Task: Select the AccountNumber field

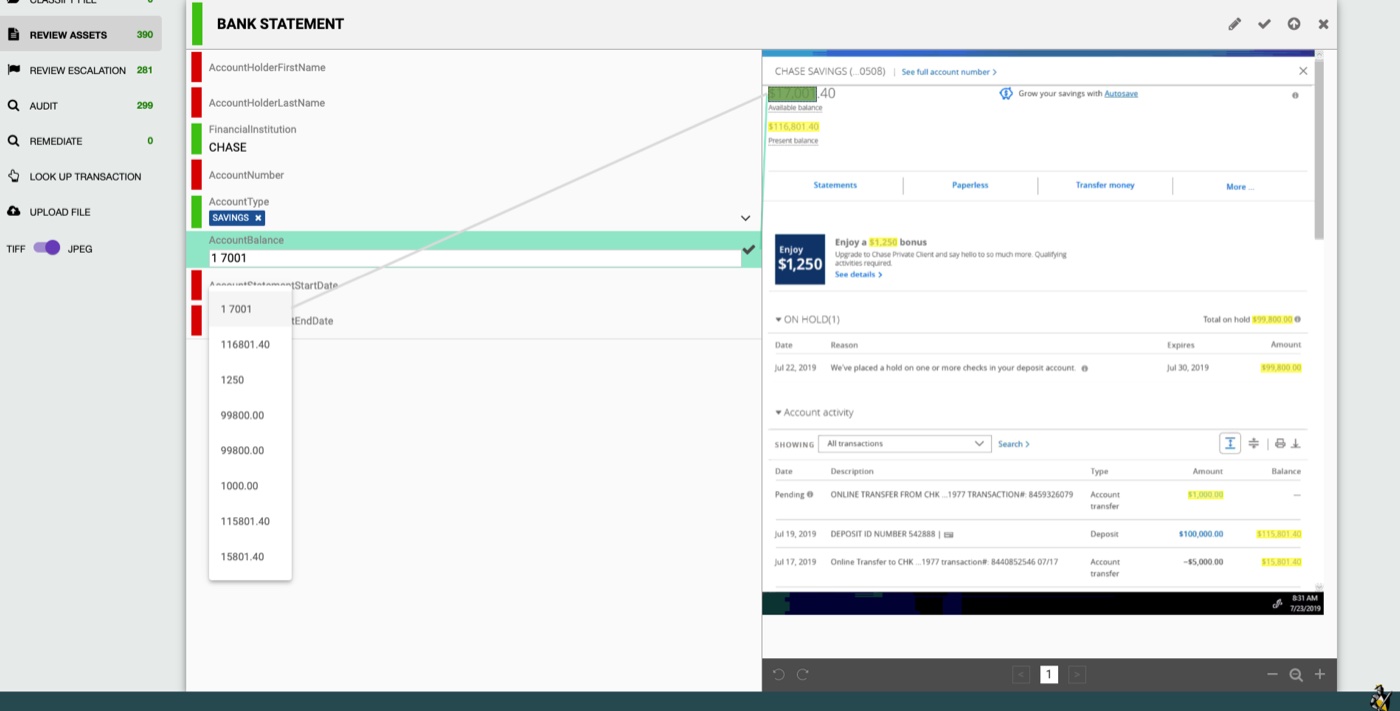Action: point(474,175)
